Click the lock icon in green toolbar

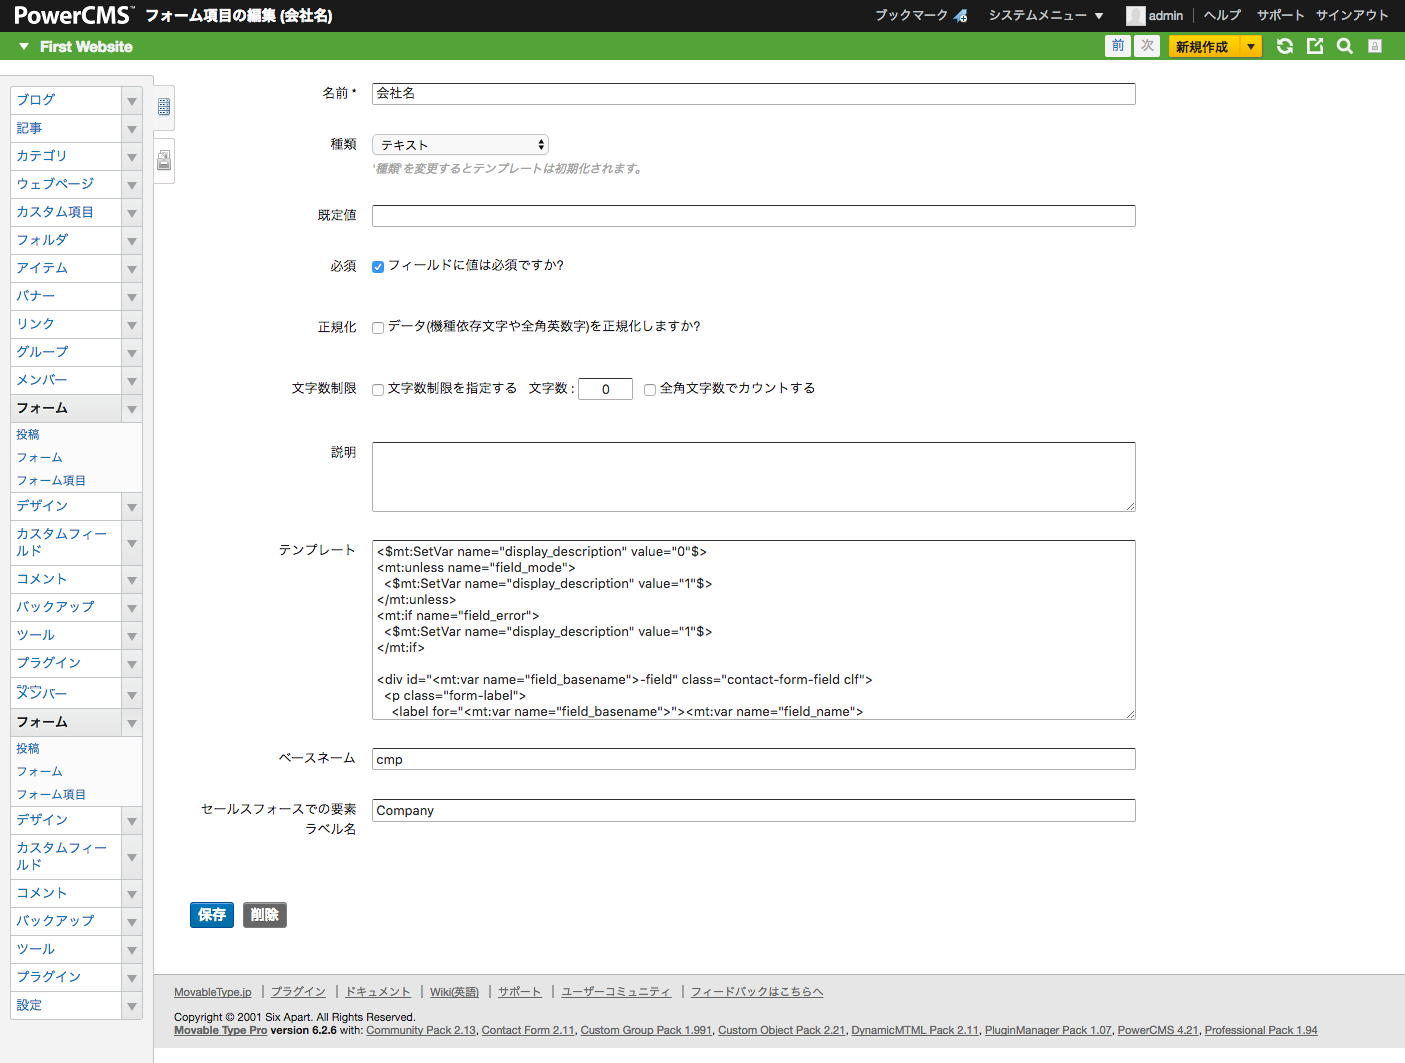coord(1375,46)
